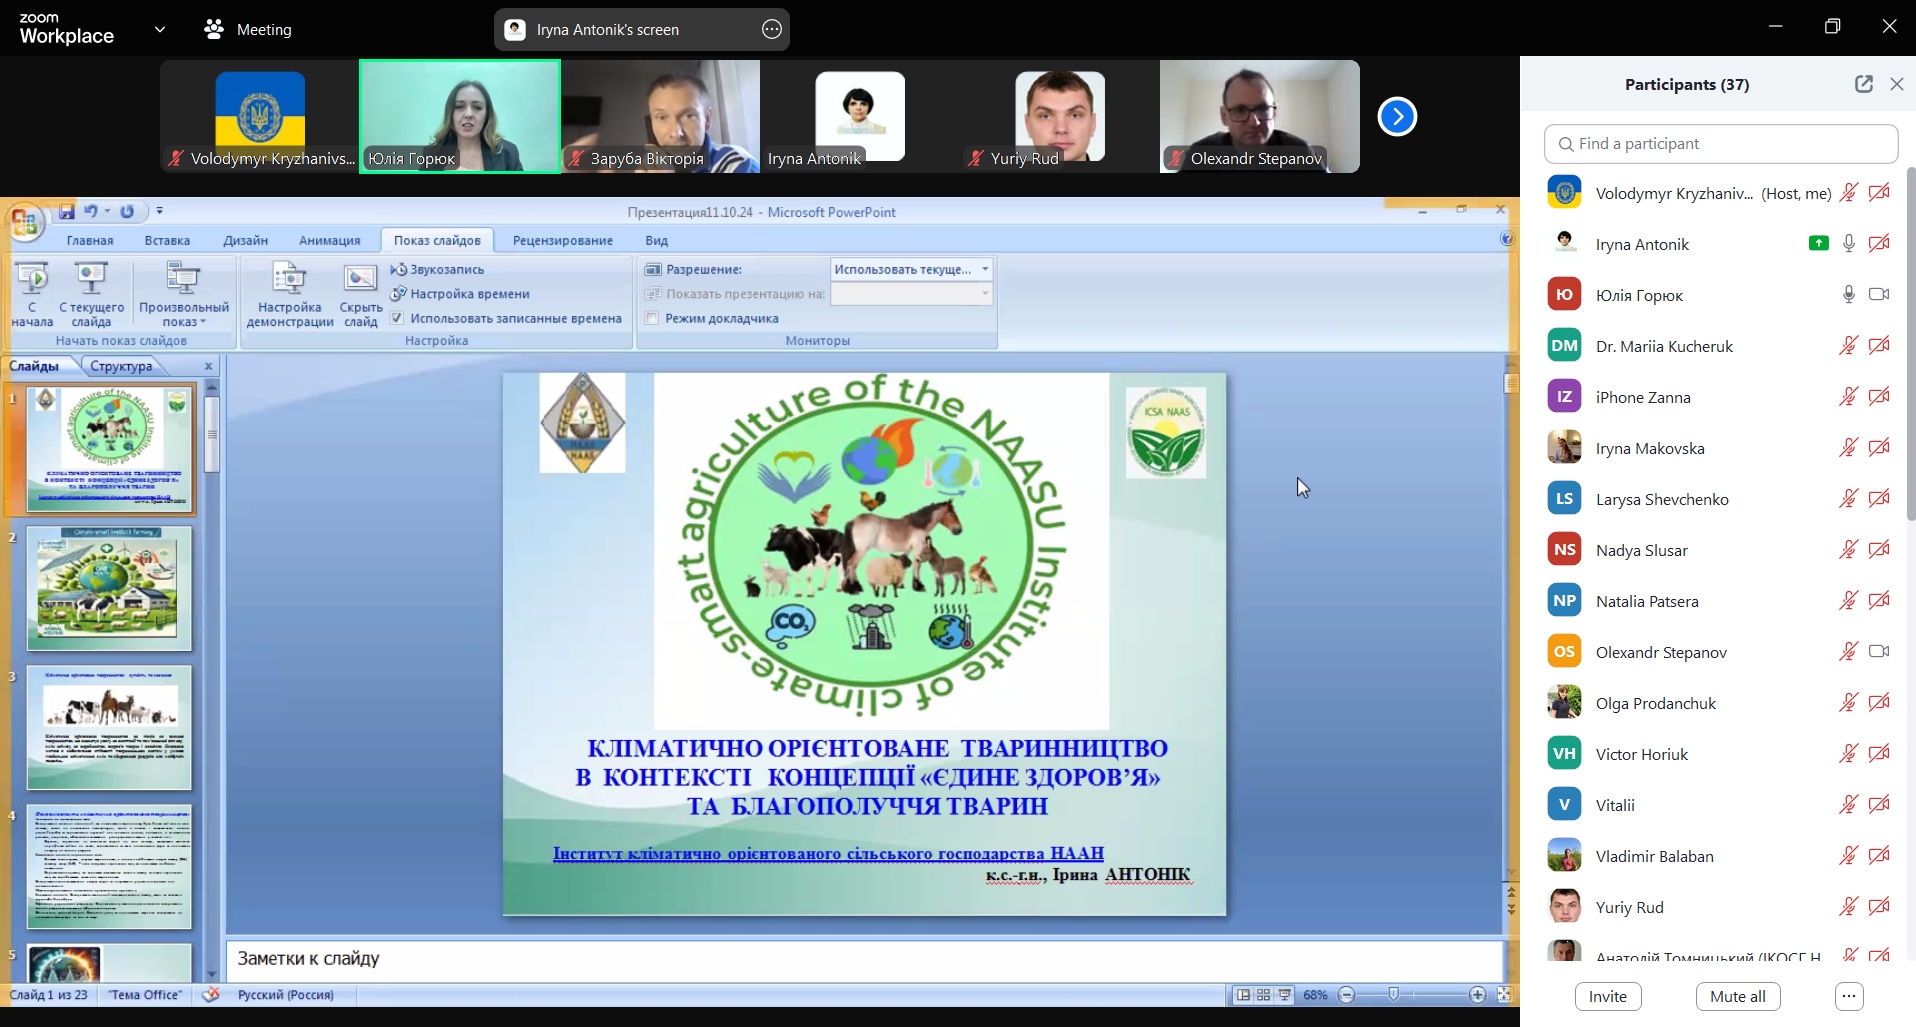Screen dimensions: 1916x1027
Task: Switch to slide sorter view
Action: (x=1264, y=995)
